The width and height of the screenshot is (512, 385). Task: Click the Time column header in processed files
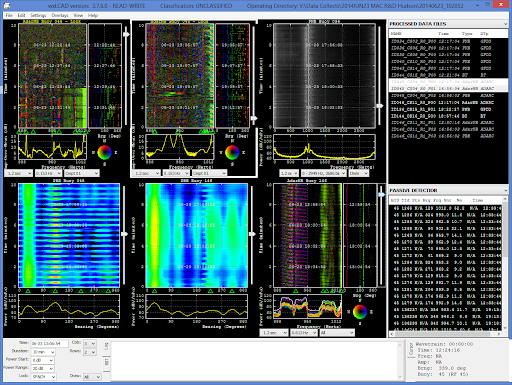[443, 34]
